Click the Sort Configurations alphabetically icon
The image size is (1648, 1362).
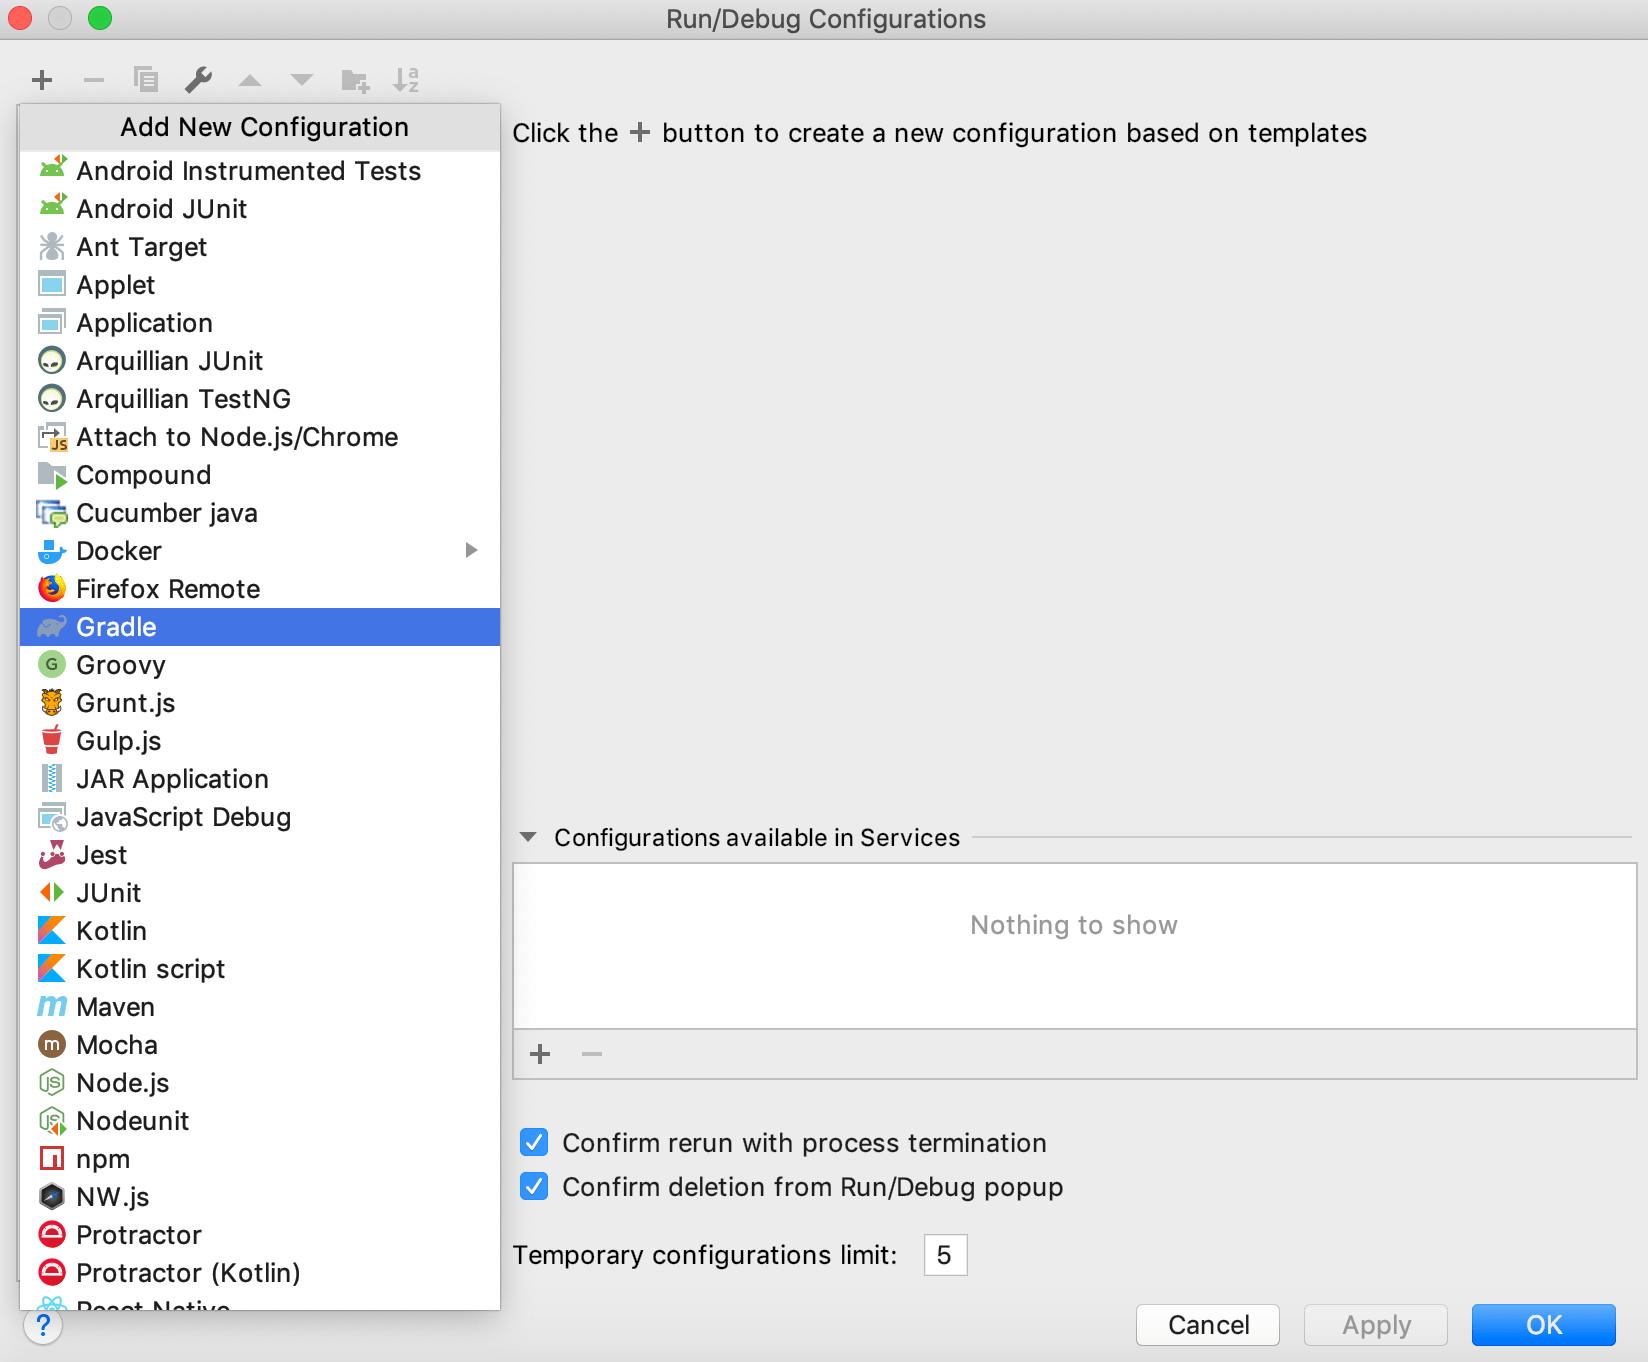point(406,79)
